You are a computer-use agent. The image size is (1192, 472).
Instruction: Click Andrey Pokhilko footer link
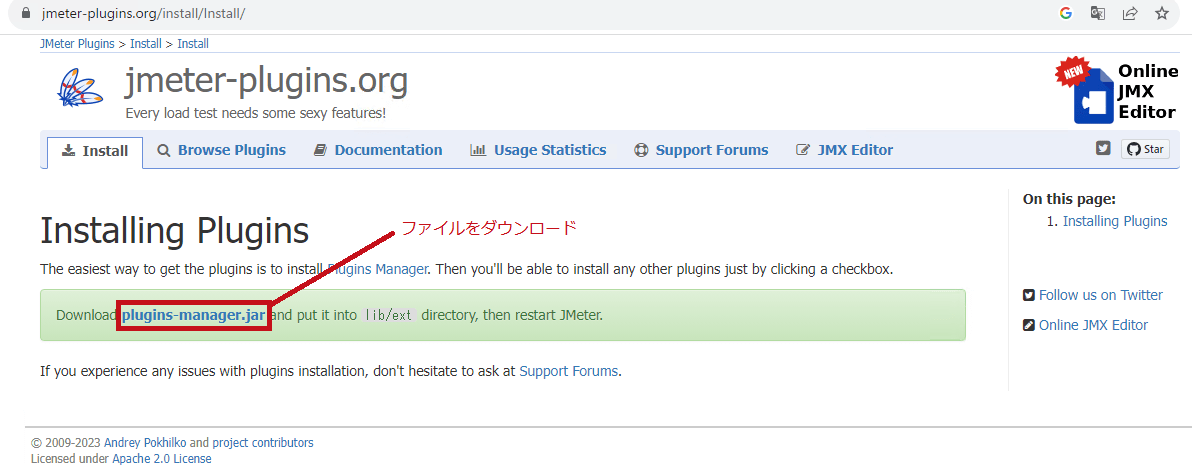[145, 442]
